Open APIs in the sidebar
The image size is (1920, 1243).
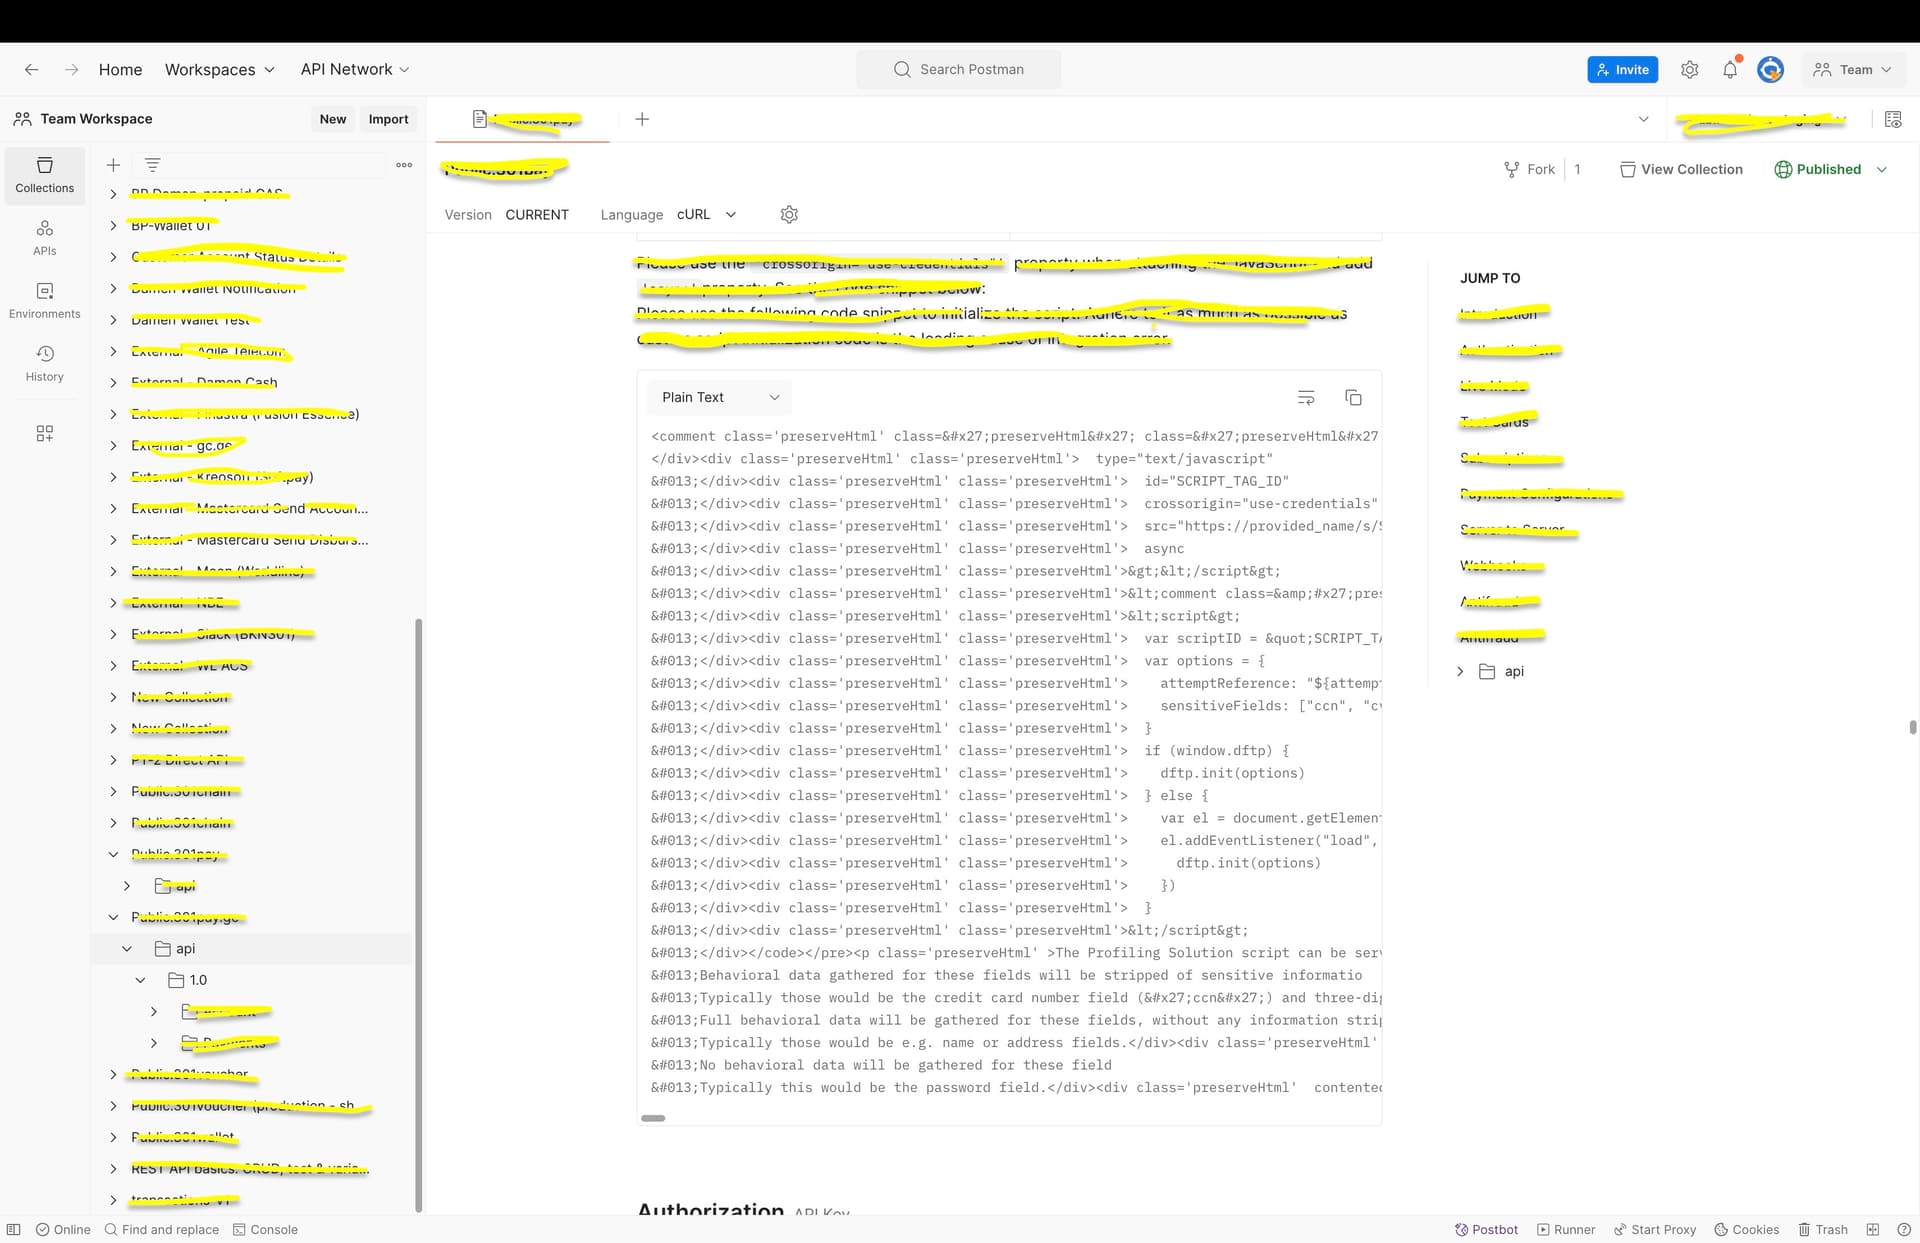44,238
